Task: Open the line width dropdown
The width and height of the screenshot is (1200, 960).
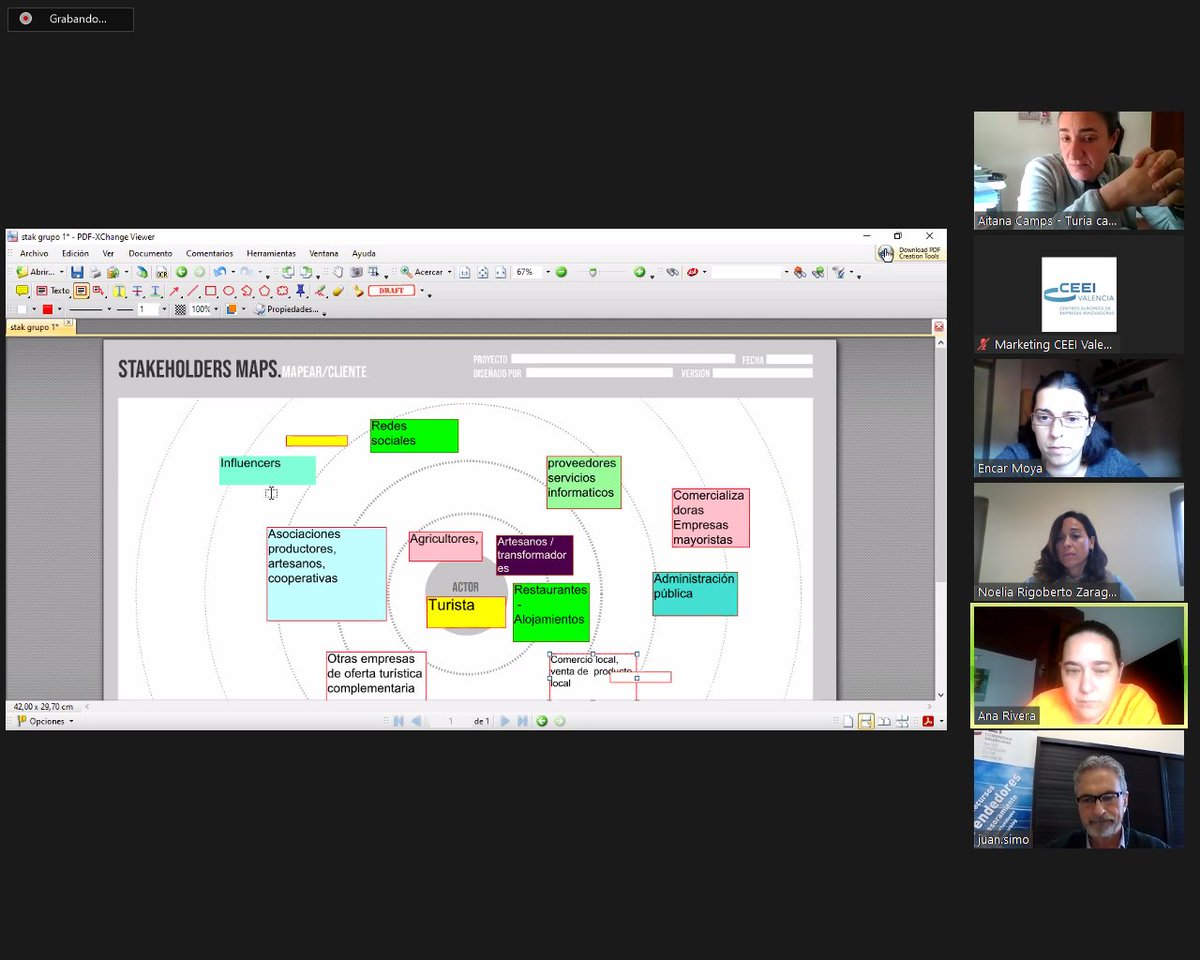Action: coord(164,309)
